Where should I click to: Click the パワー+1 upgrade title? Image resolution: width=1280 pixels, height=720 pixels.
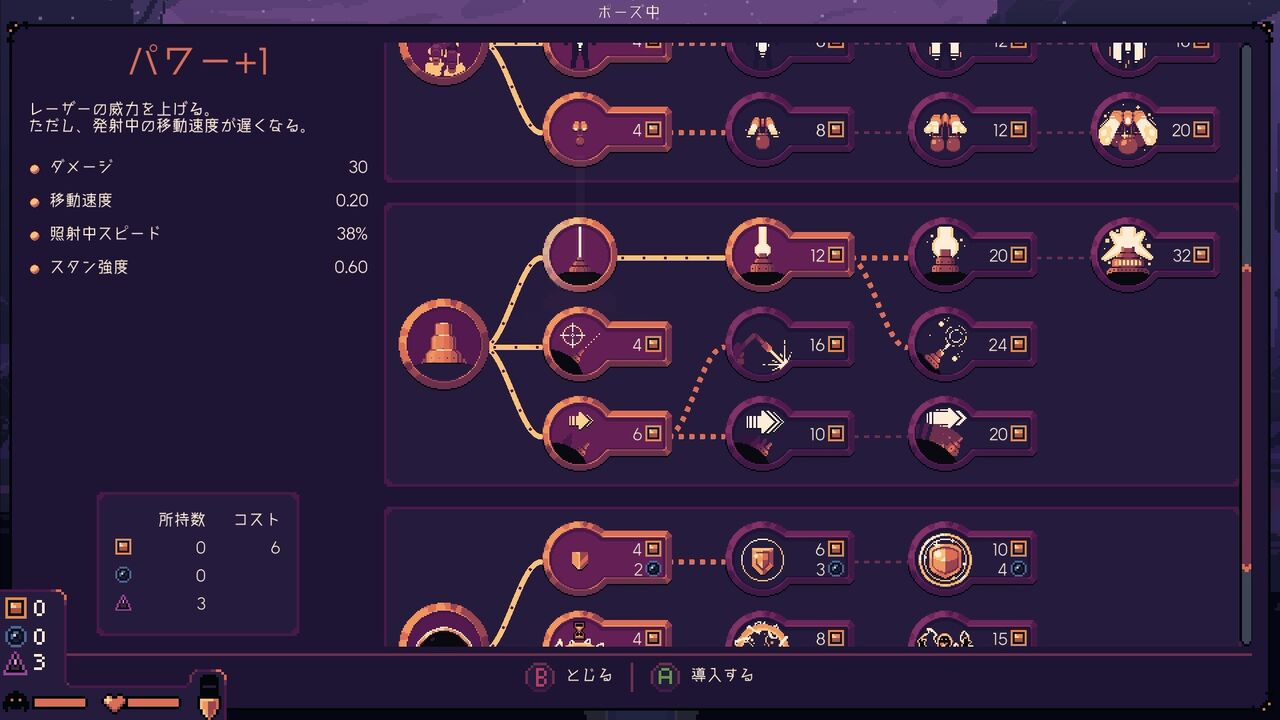point(198,62)
